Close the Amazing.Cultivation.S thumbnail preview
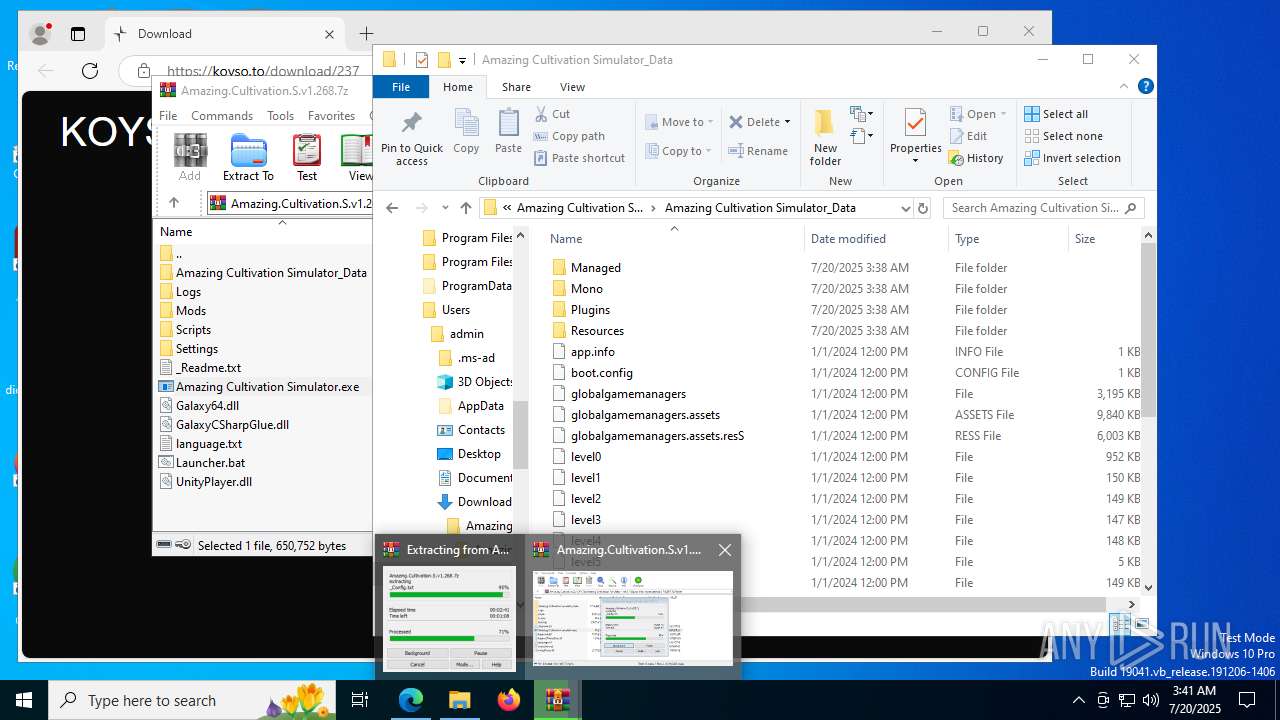This screenshot has height=720, width=1280. pyautogui.click(x=725, y=550)
